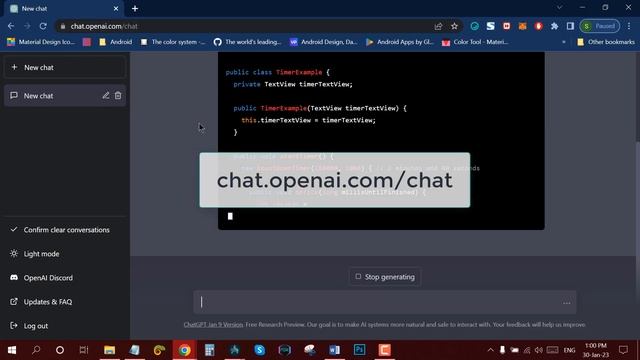Open Camtasia from taskbar
Viewport: 640px width, 360px height.
(x=384, y=350)
